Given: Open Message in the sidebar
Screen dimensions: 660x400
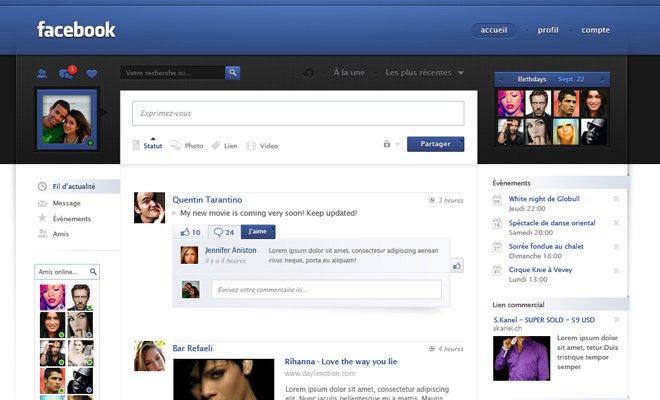Looking at the screenshot, I should pos(67,203).
